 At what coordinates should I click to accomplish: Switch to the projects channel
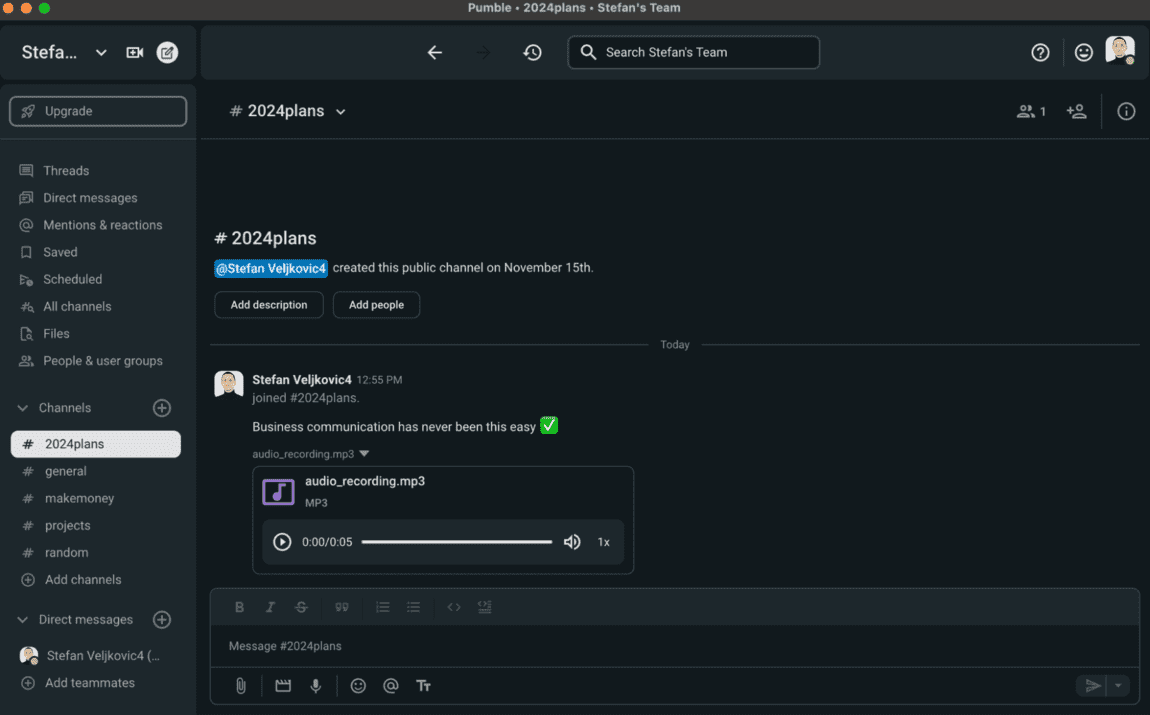point(96,526)
